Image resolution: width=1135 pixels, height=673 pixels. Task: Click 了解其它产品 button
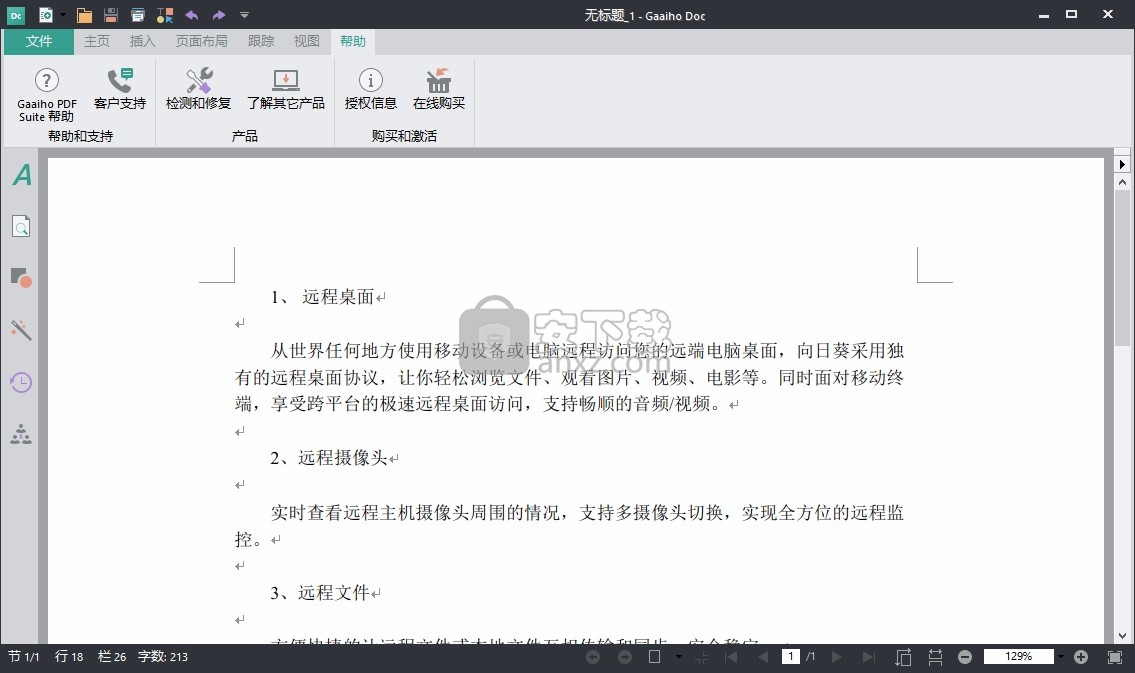(286, 89)
